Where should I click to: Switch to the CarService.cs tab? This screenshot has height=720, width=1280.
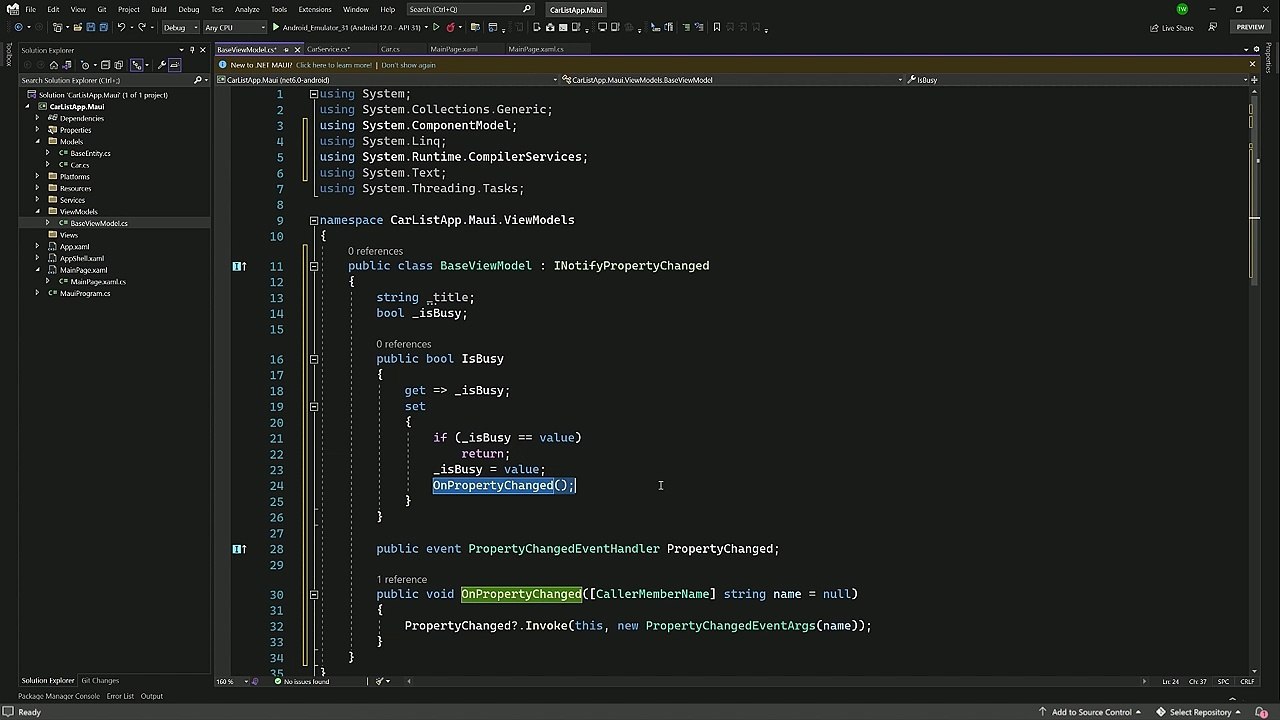[328, 49]
